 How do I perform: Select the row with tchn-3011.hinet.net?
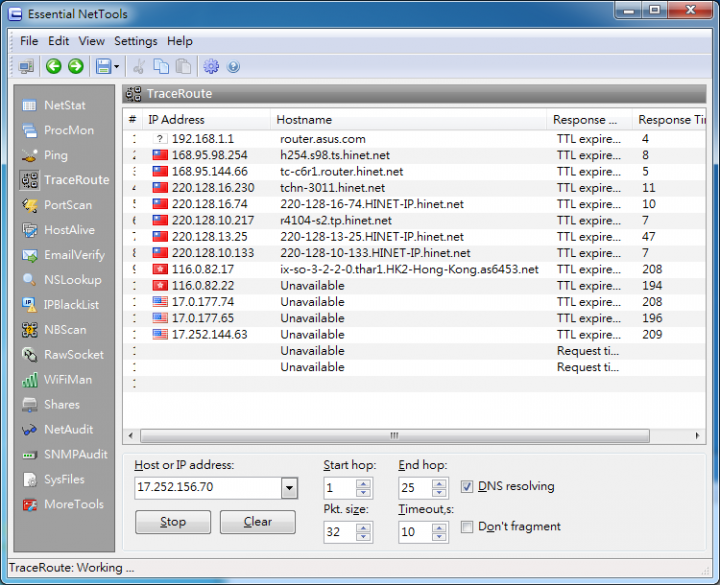414,188
